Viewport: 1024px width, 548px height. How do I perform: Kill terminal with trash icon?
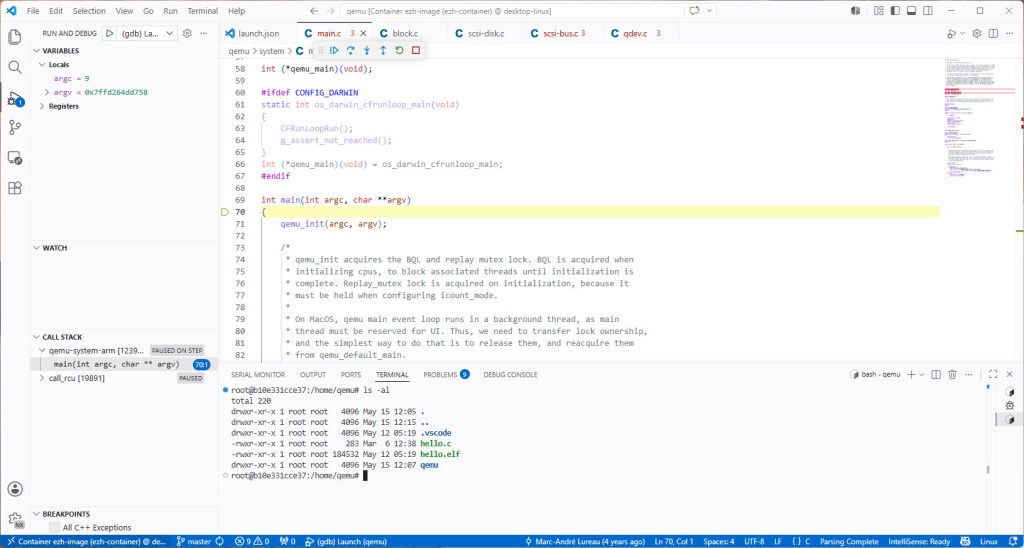(x=952, y=374)
